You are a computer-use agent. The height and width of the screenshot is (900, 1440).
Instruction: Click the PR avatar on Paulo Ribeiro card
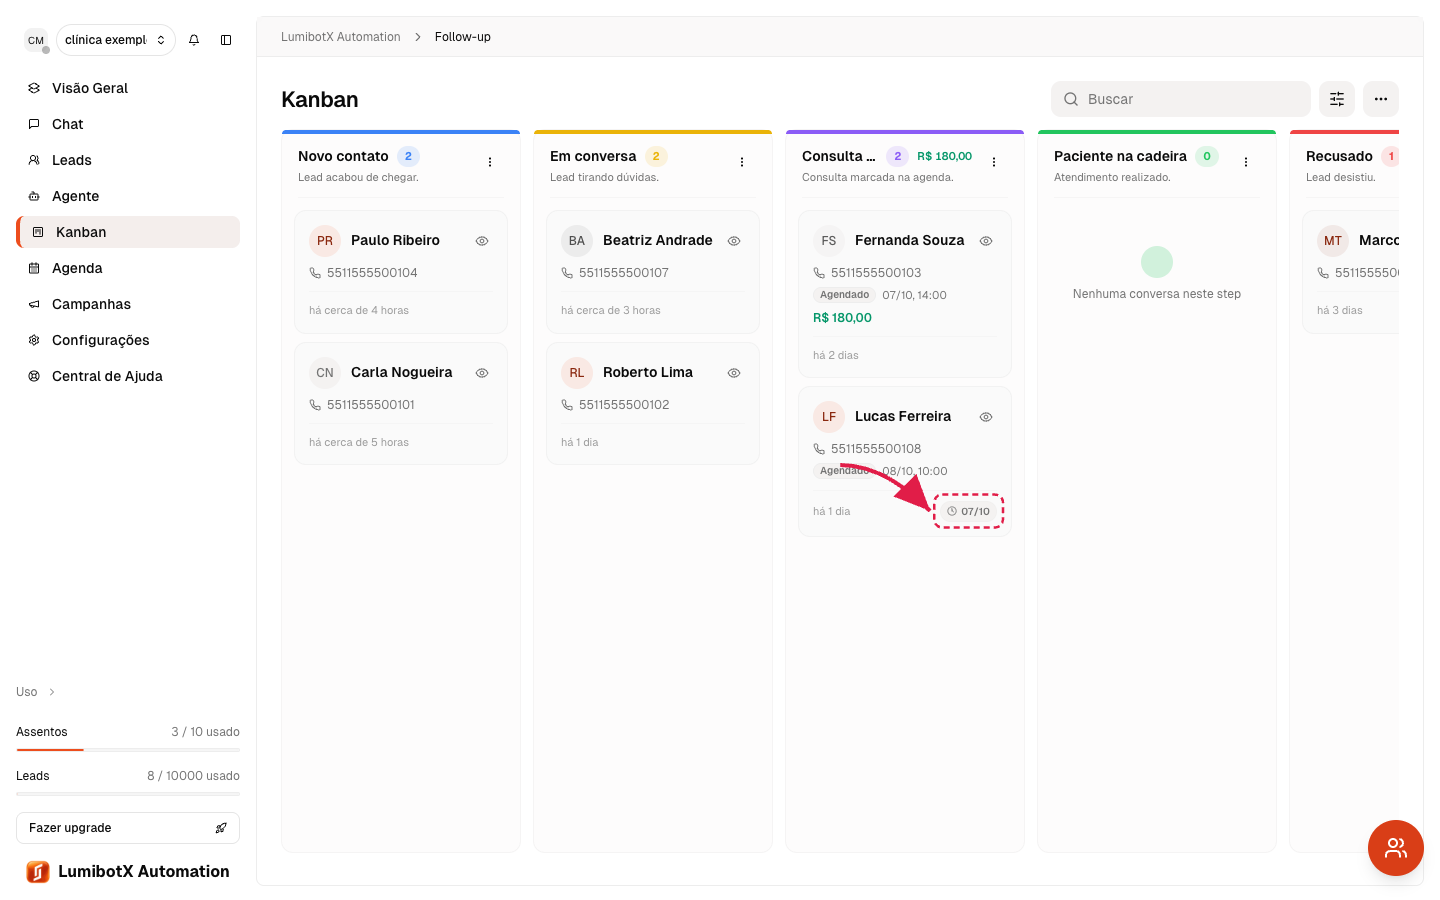click(325, 241)
